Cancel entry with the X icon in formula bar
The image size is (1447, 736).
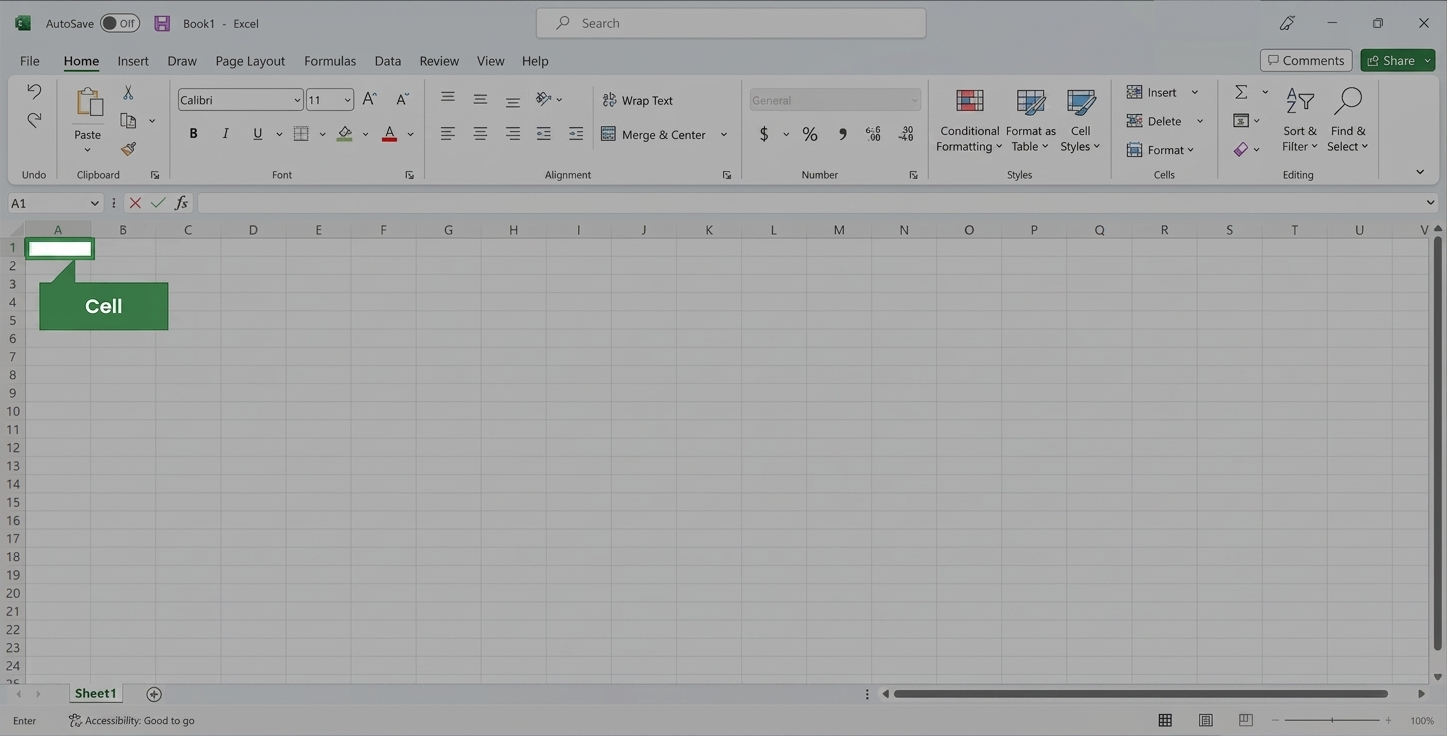135,203
